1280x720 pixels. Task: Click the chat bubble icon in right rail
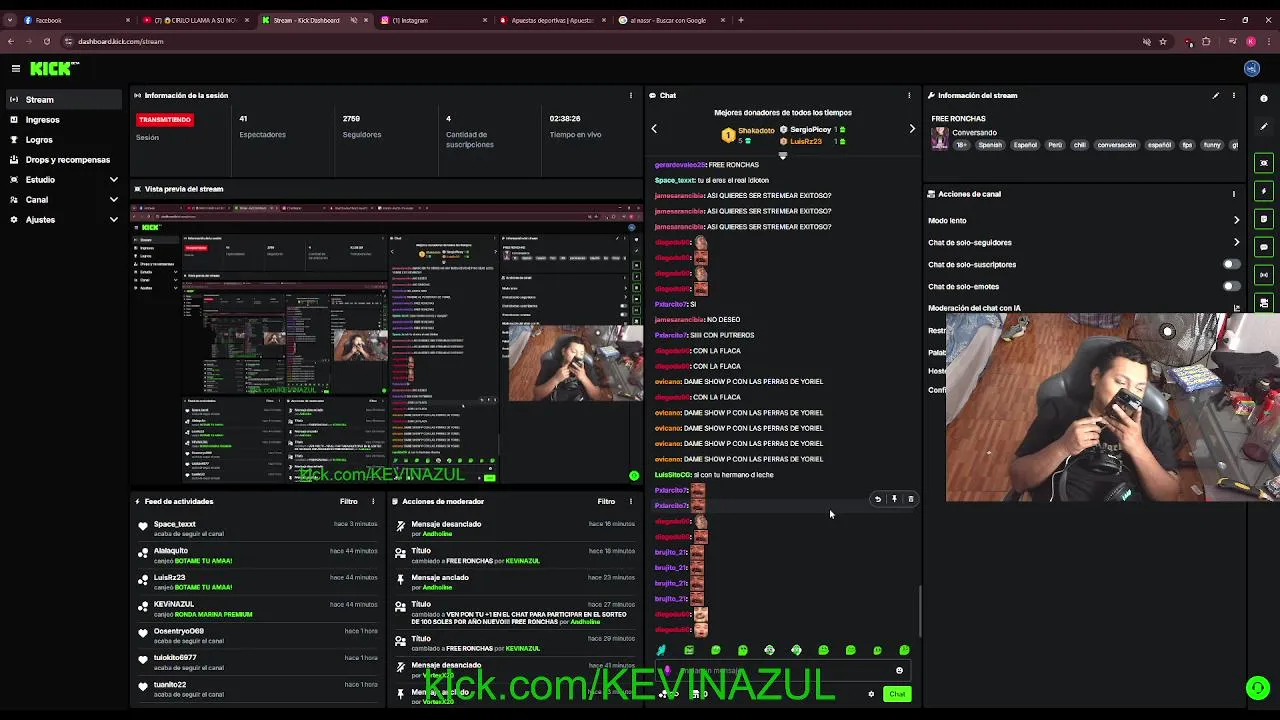point(1264,247)
